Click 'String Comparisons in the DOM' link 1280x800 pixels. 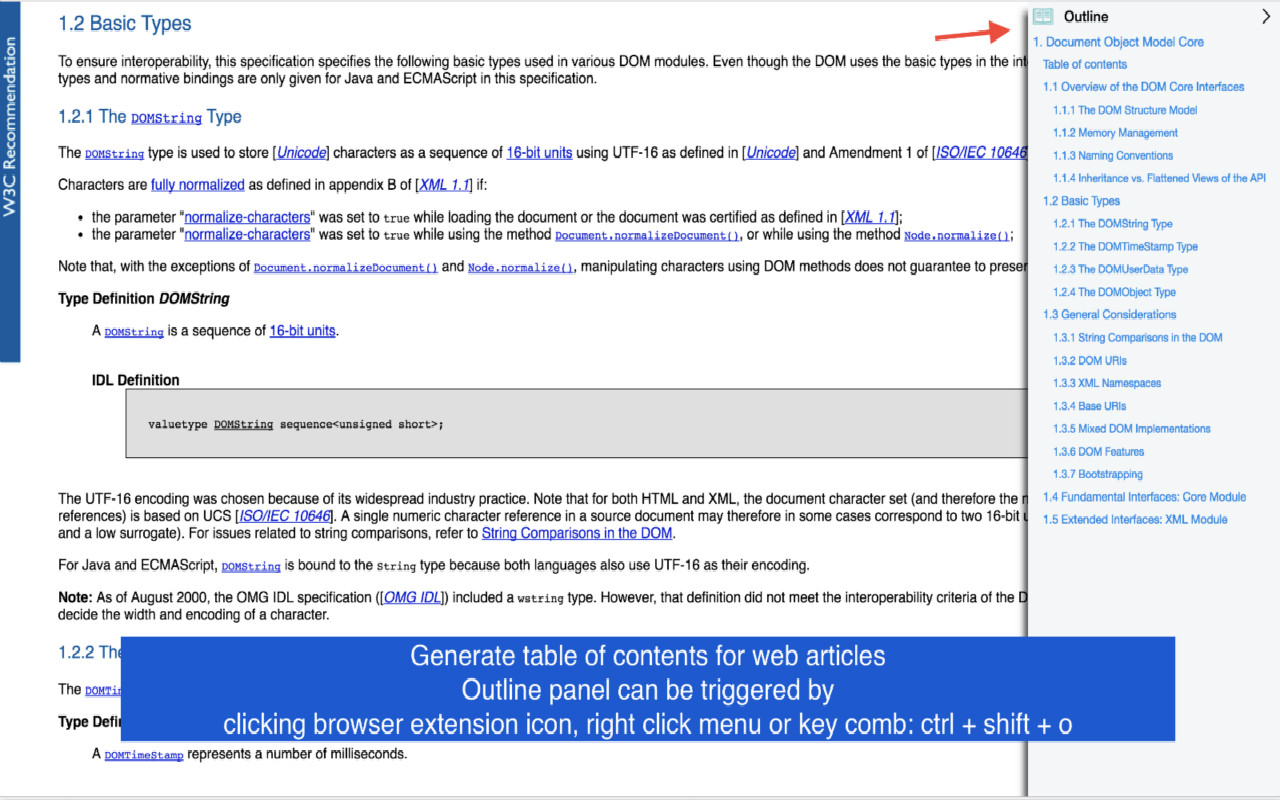[x=577, y=534]
